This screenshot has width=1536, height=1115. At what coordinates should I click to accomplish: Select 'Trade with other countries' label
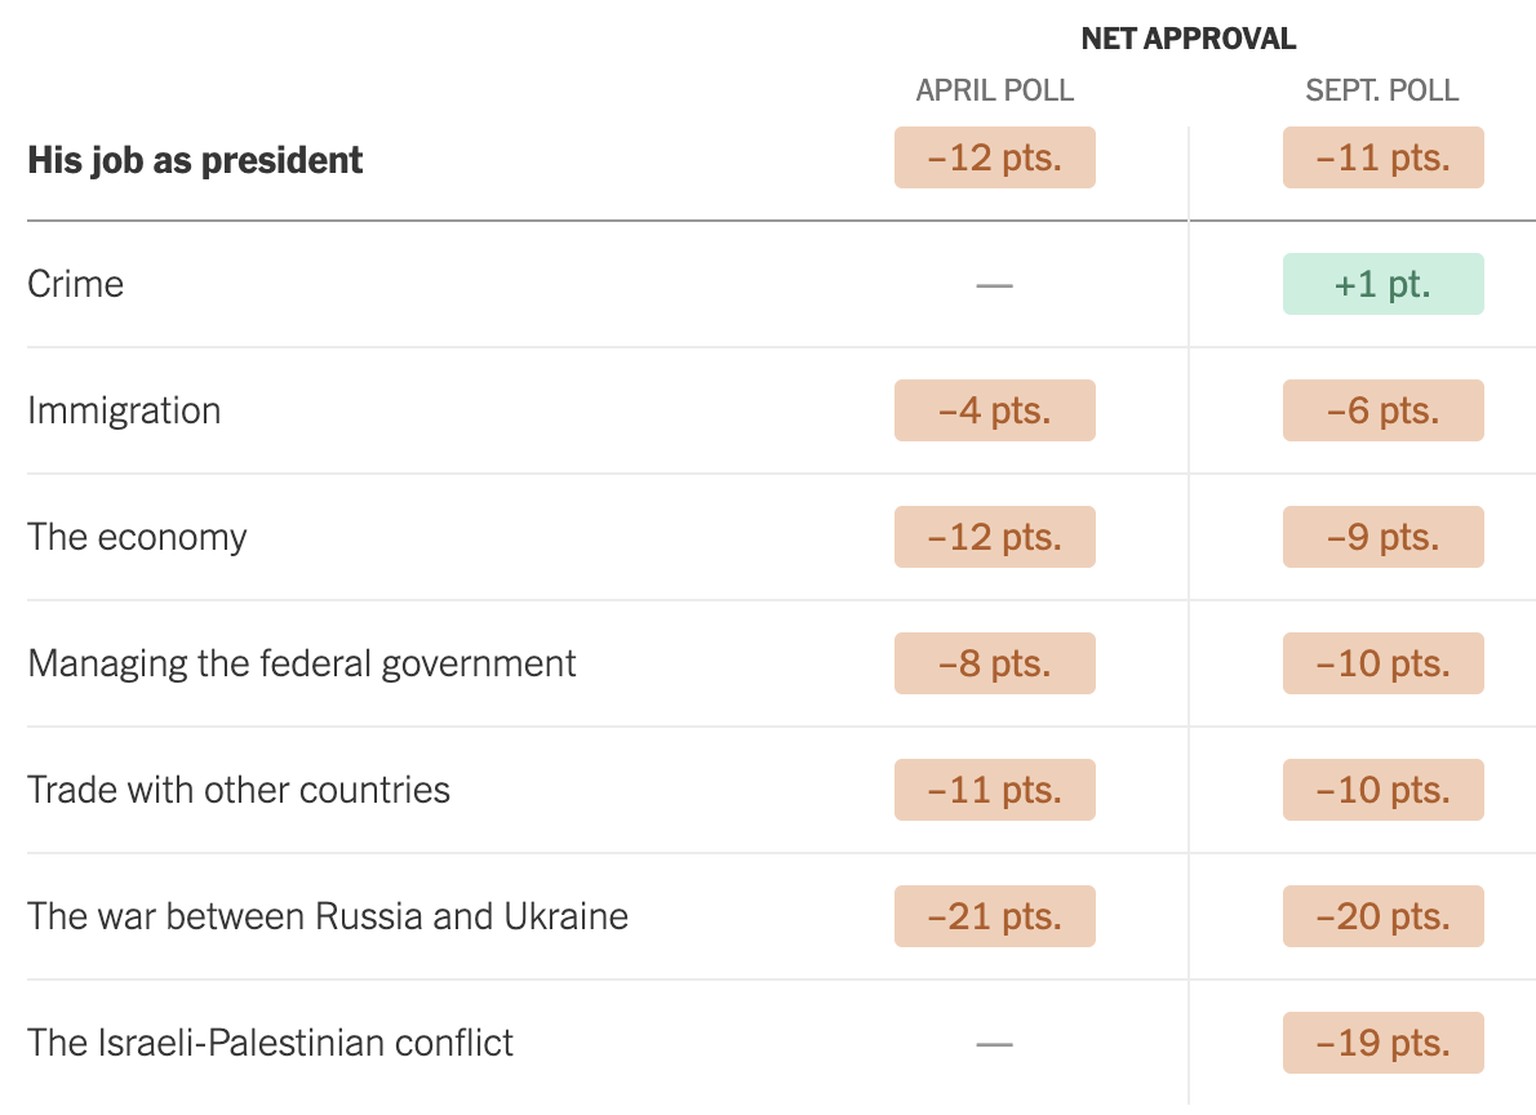pos(239,790)
